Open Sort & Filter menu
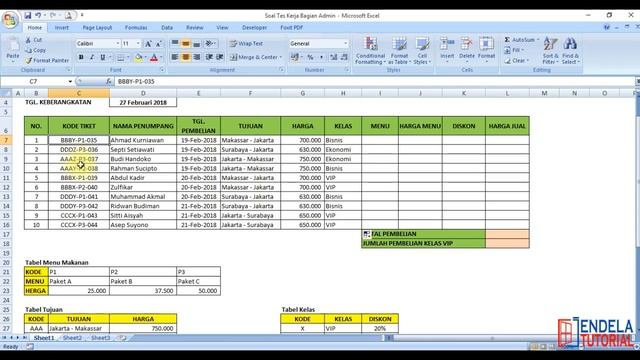640x360 pixels. coord(550,51)
